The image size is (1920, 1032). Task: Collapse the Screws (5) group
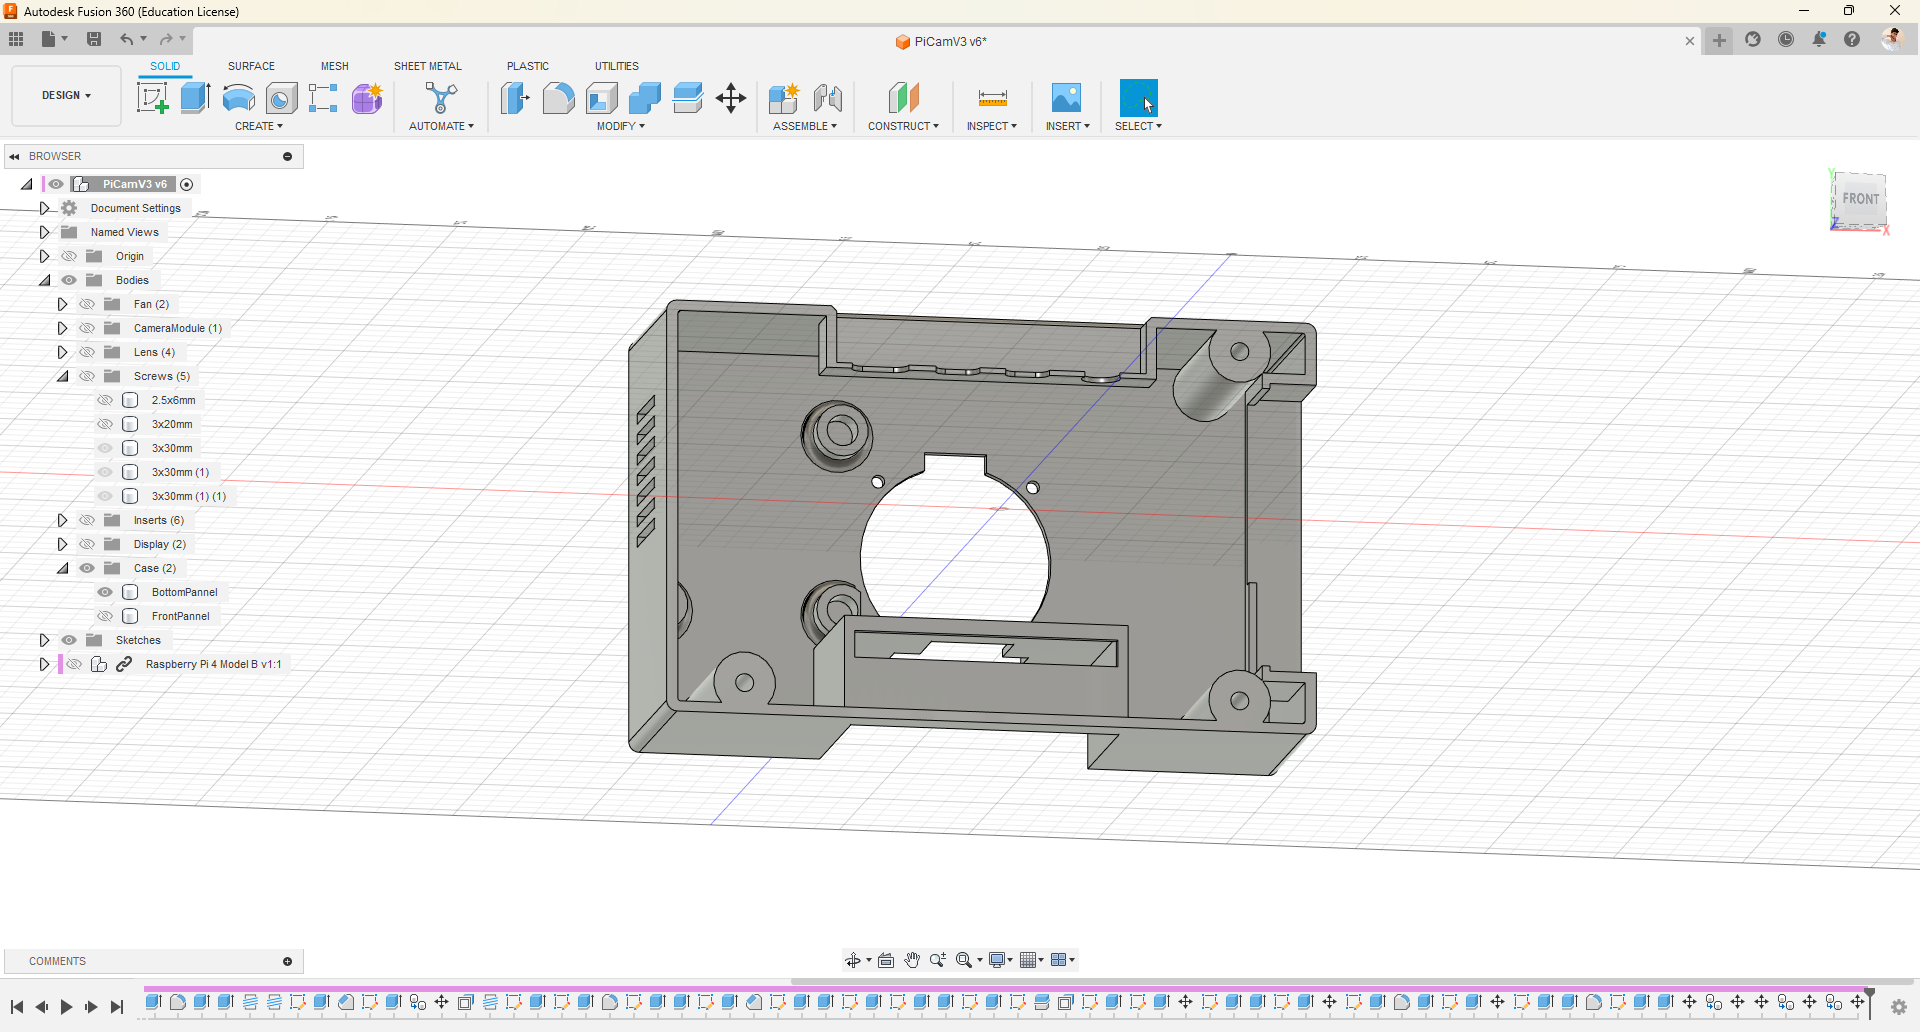pyautogui.click(x=62, y=376)
